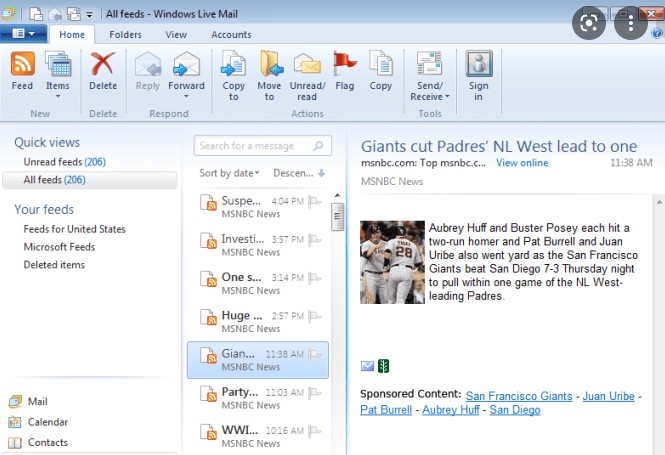This screenshot has height=455, width=665.
Task: Open Calendar section shortcut
Action: pyautogui.click(x=38, y=422)
